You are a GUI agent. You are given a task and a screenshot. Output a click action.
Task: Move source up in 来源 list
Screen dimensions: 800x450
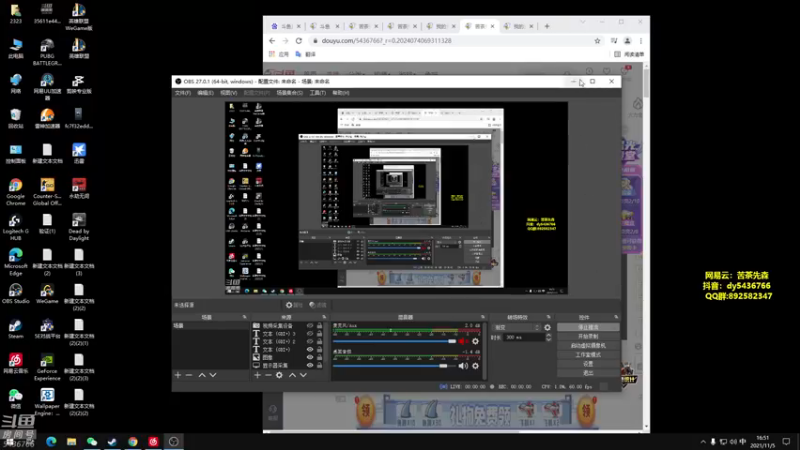(292, 375)
